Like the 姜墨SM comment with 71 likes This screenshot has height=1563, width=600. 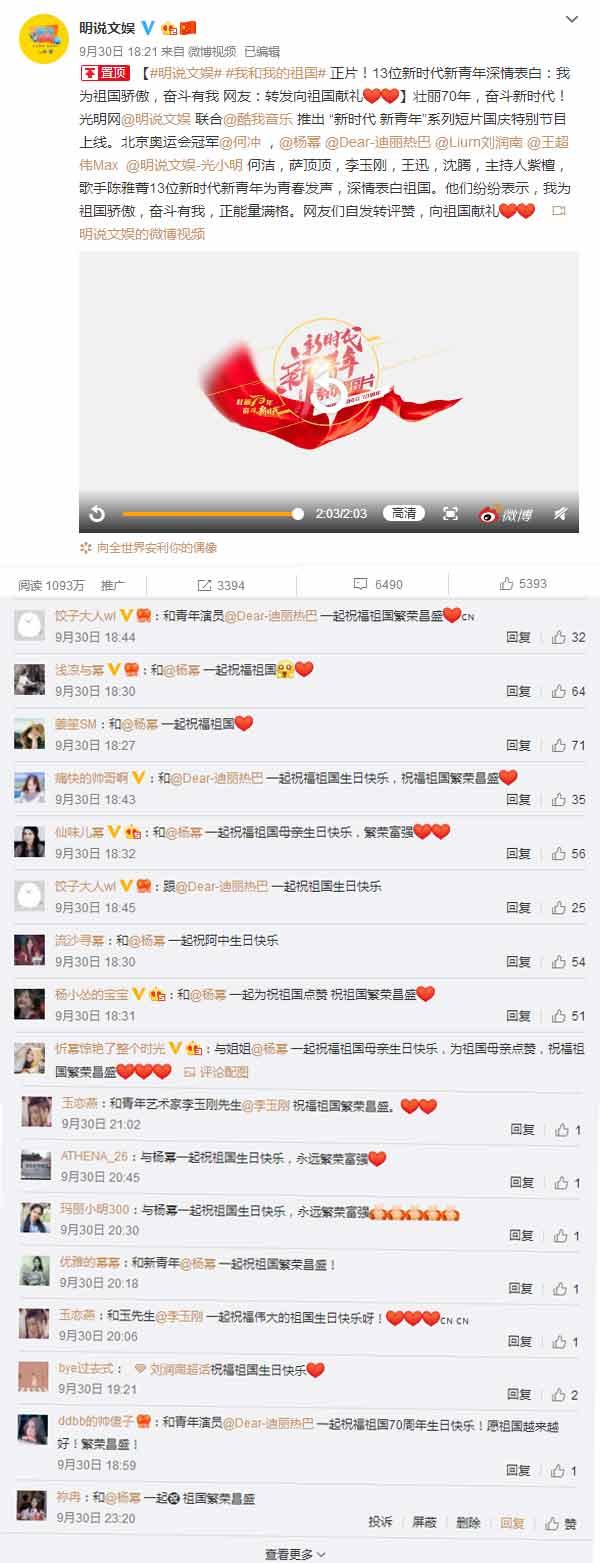[x=568, y=745]
